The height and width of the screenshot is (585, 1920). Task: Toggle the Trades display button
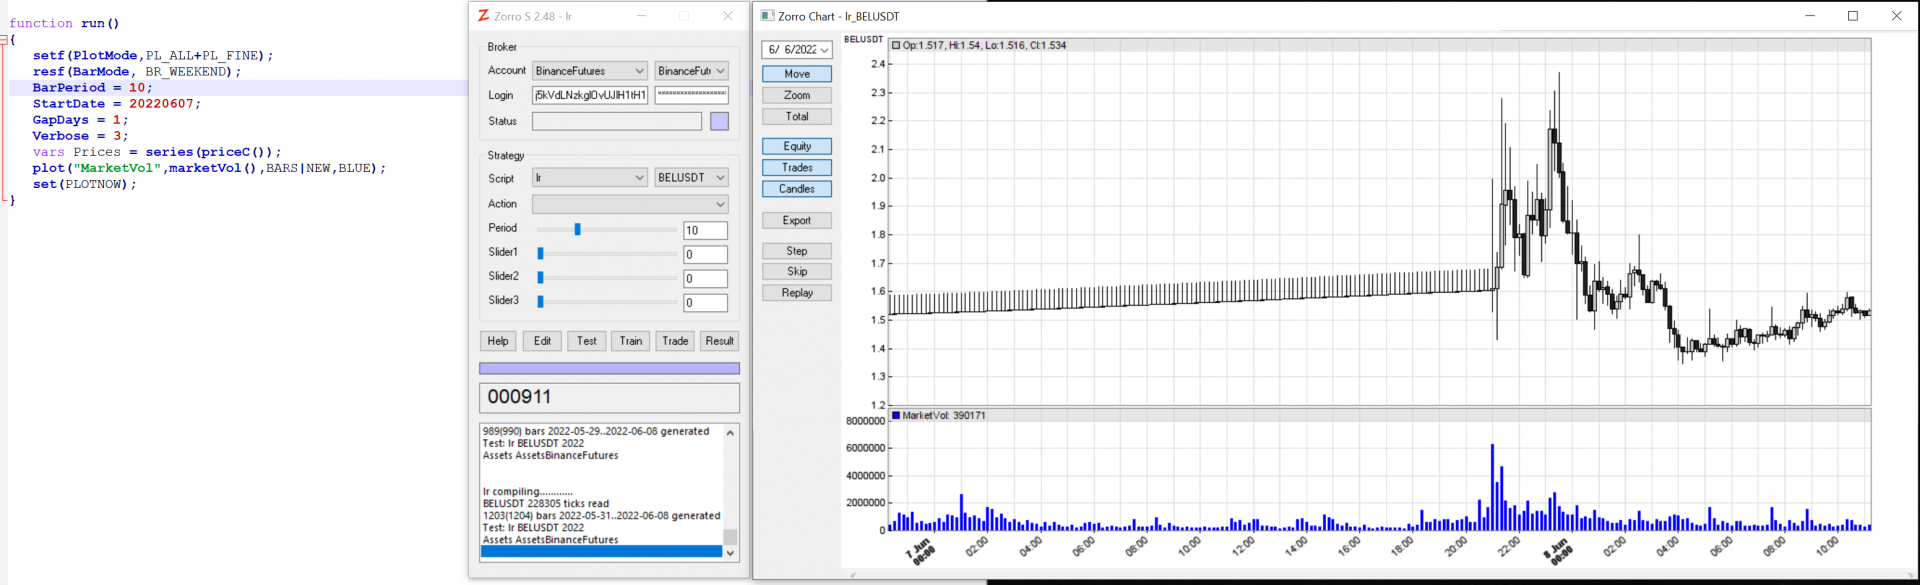tap(797, 167)
